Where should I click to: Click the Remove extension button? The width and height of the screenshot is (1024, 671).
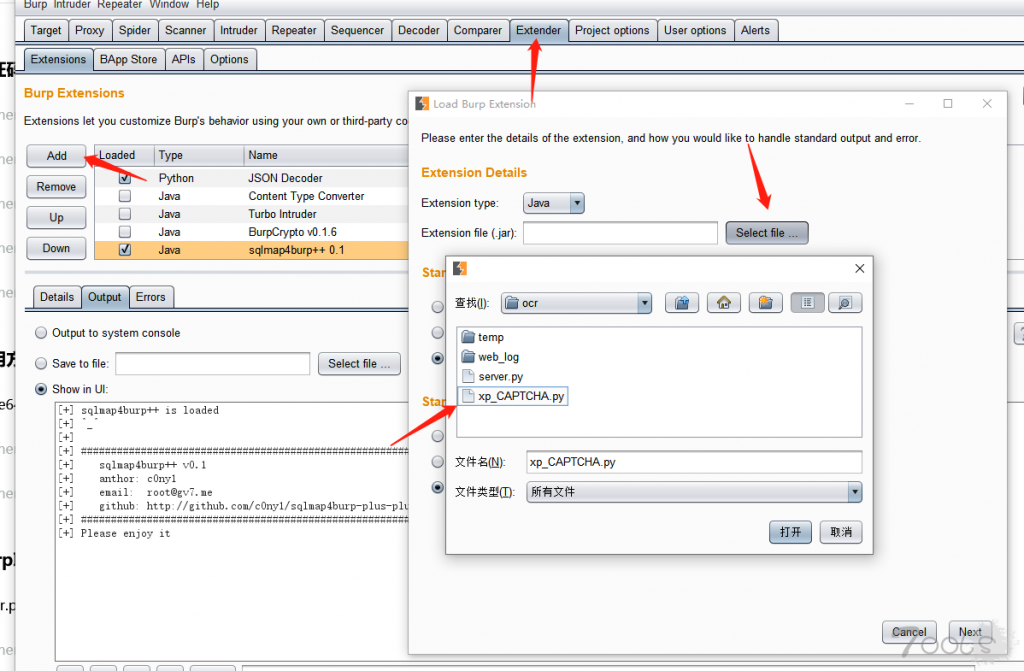pyautogui.click(x=56, y=187)
